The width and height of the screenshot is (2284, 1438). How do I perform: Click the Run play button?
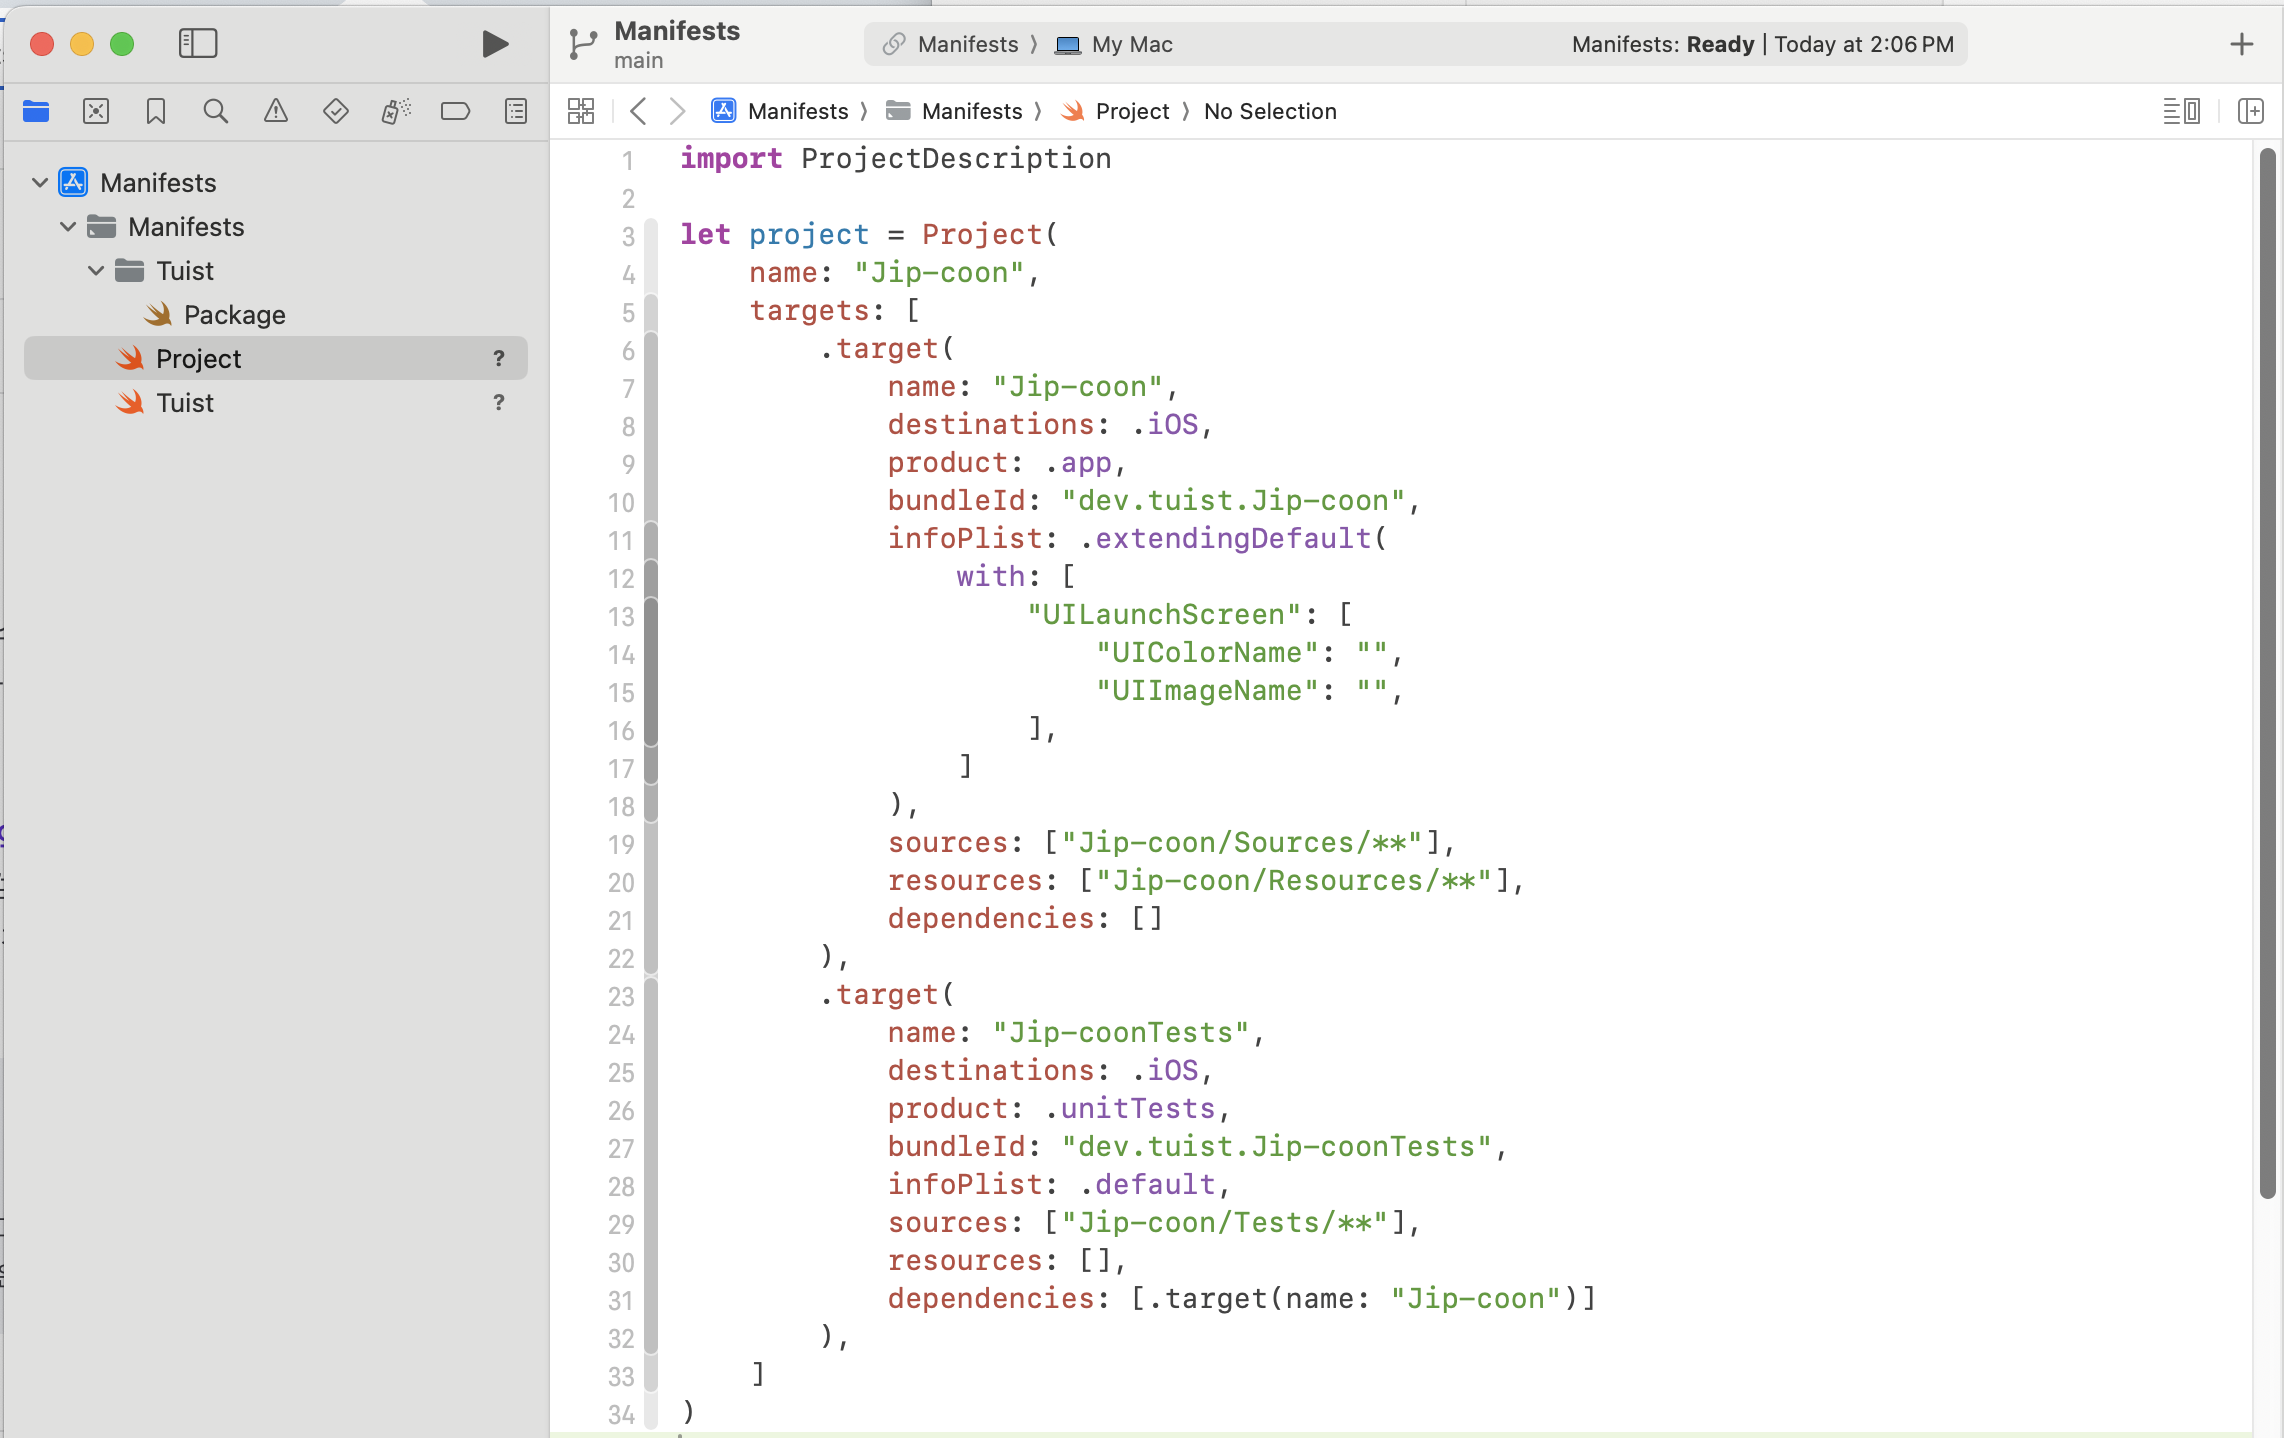tap(495, 44)
